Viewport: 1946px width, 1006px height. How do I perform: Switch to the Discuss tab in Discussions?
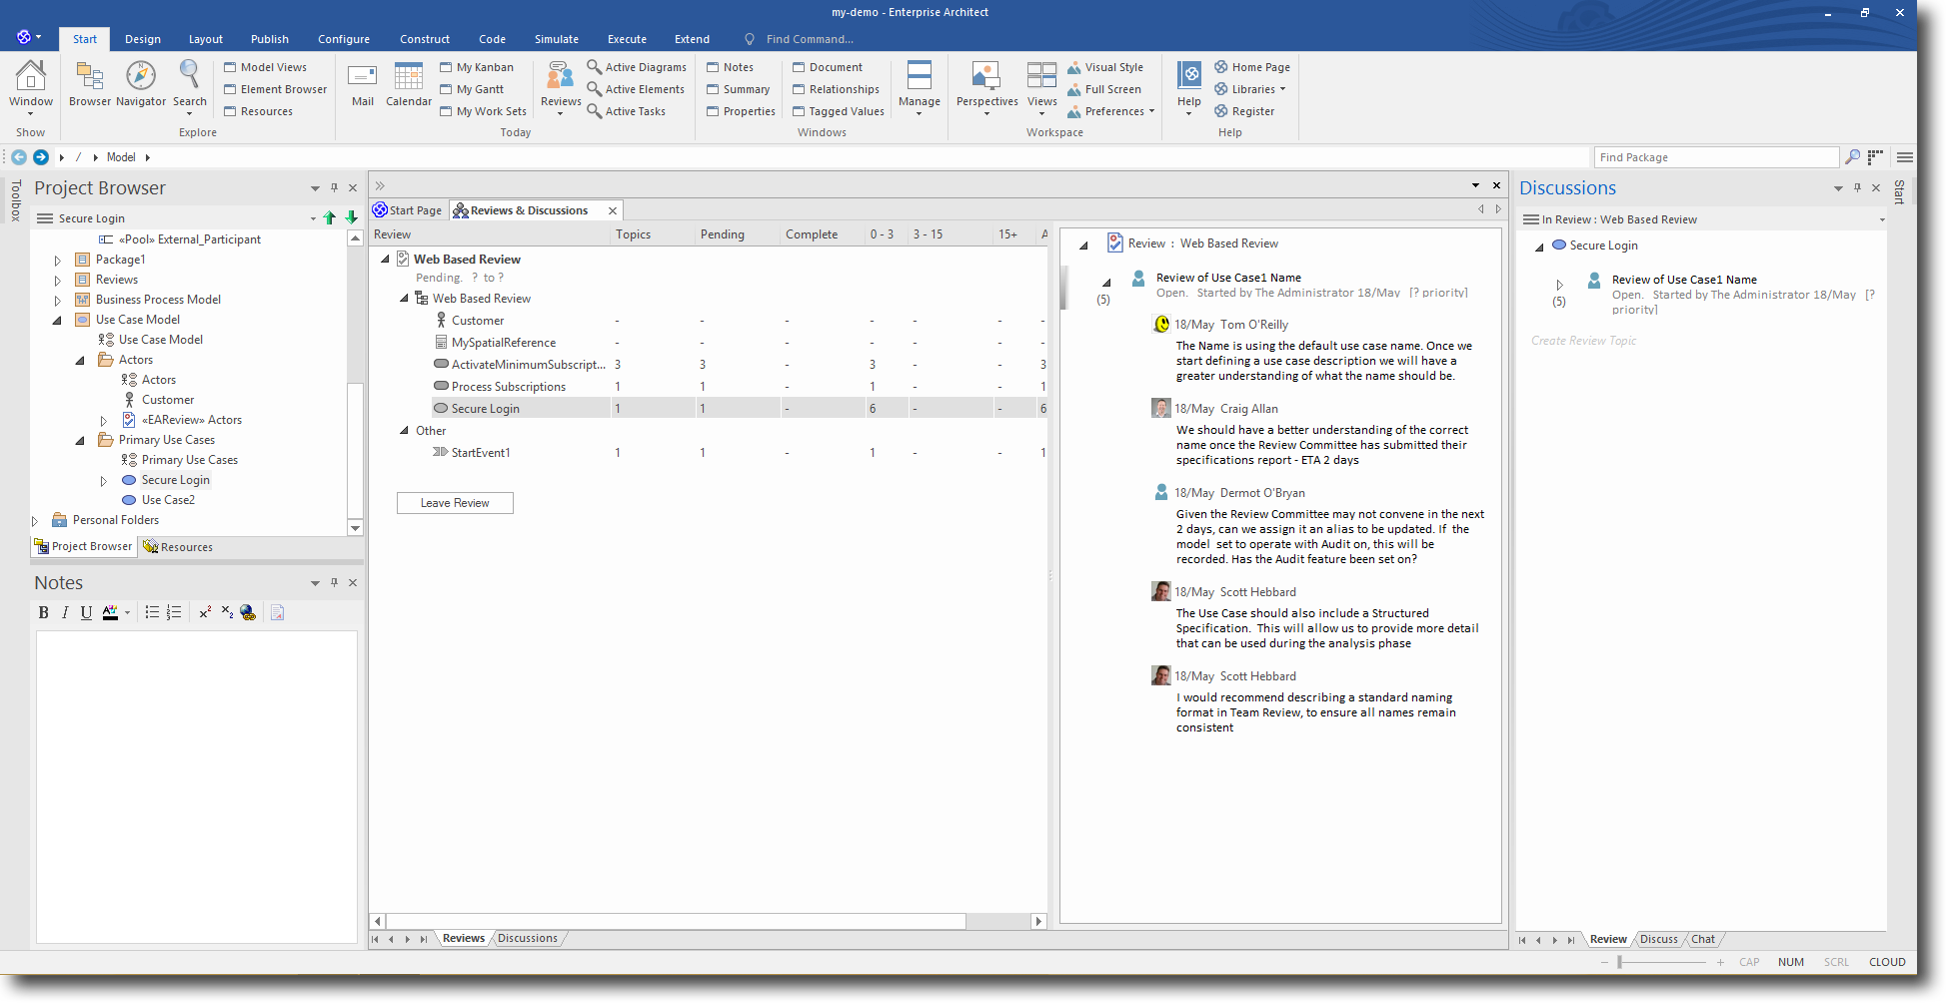1658,939
